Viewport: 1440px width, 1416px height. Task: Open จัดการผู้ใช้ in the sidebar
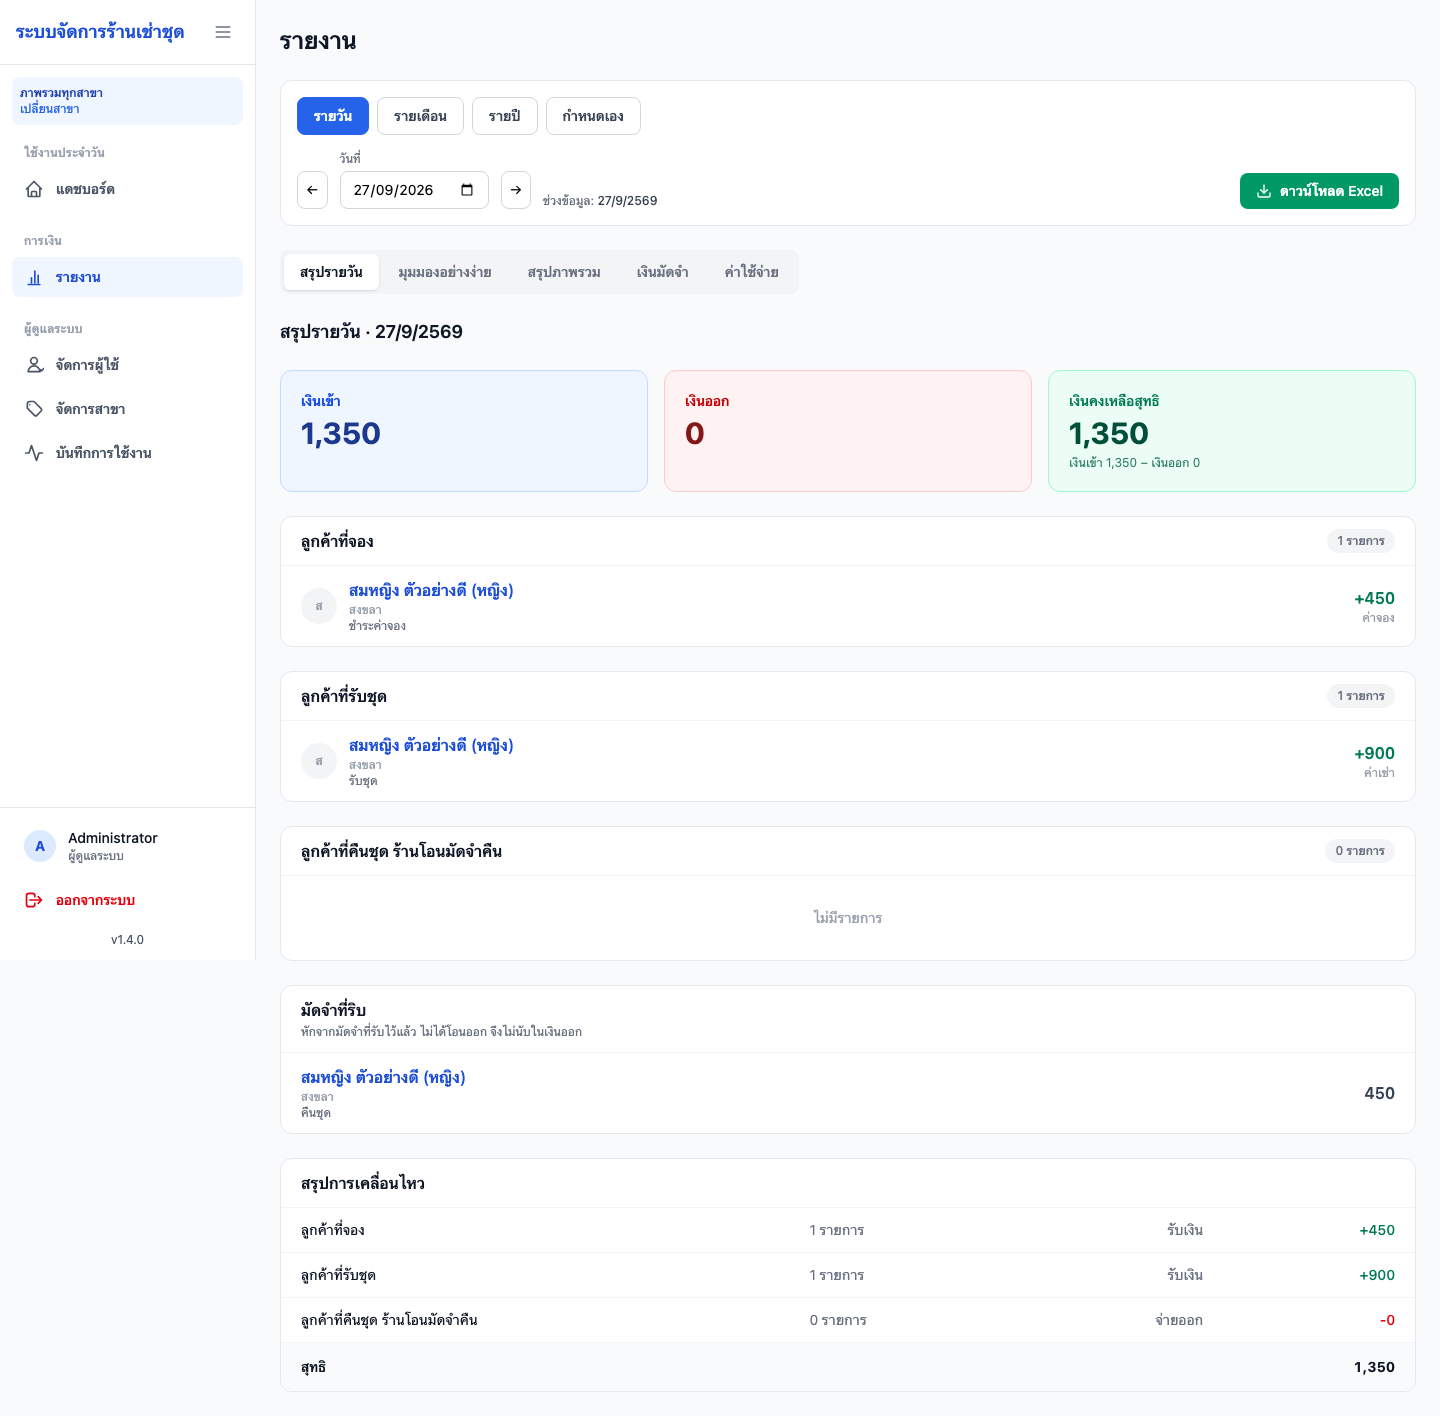[127, 365]
